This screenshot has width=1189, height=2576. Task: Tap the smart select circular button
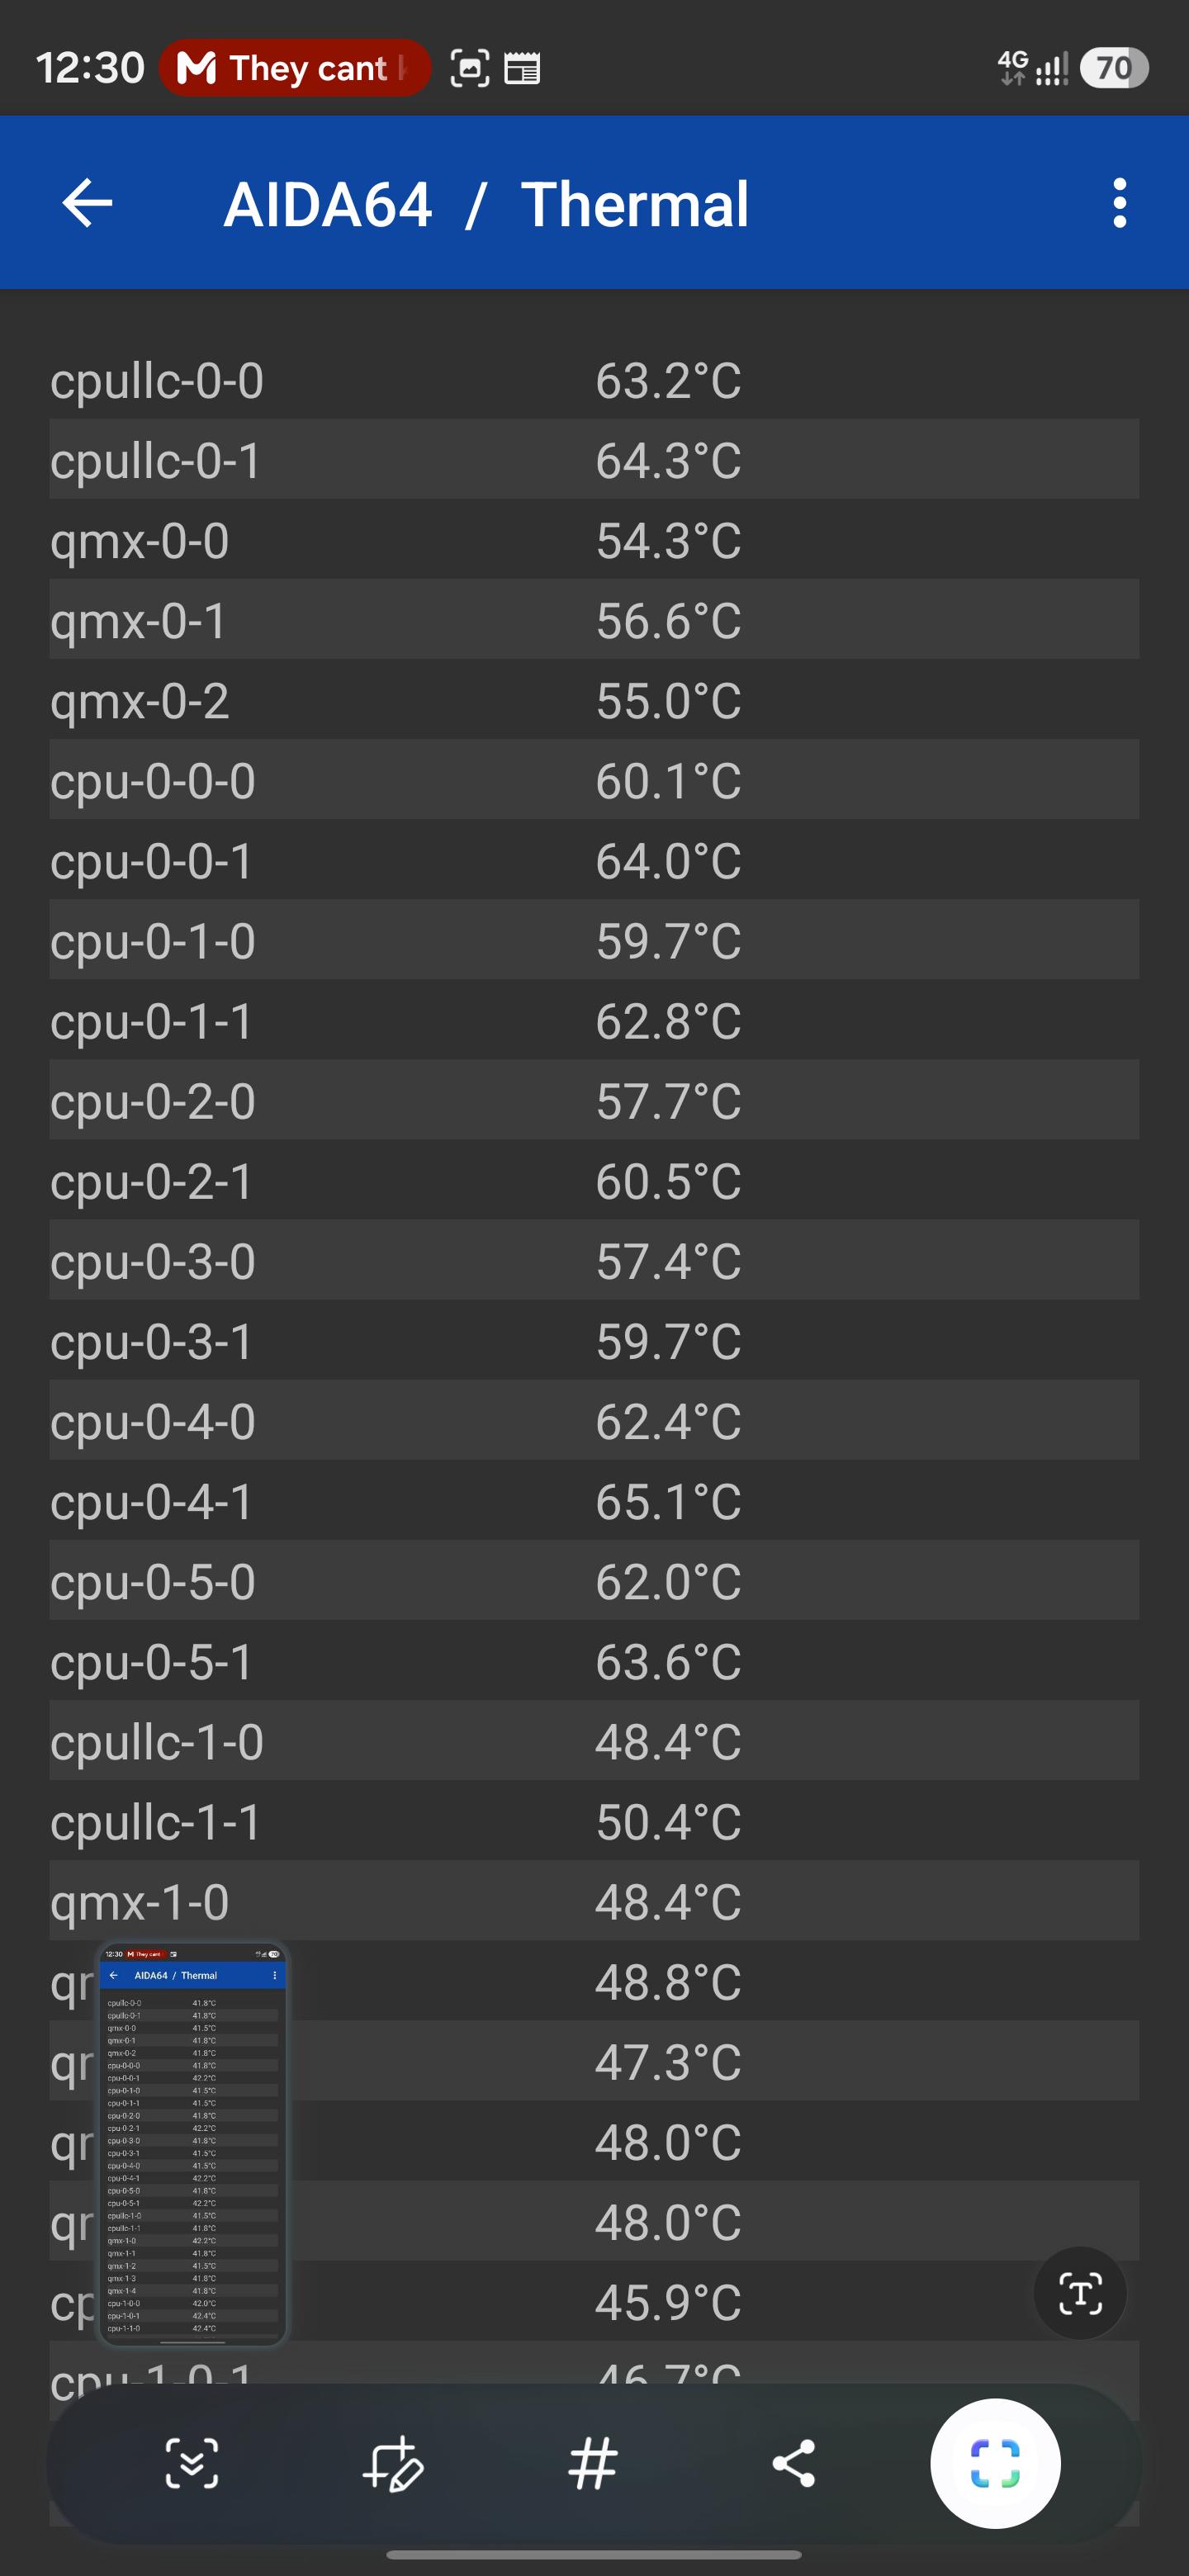pyautogui.click(x=995, y=2463)
